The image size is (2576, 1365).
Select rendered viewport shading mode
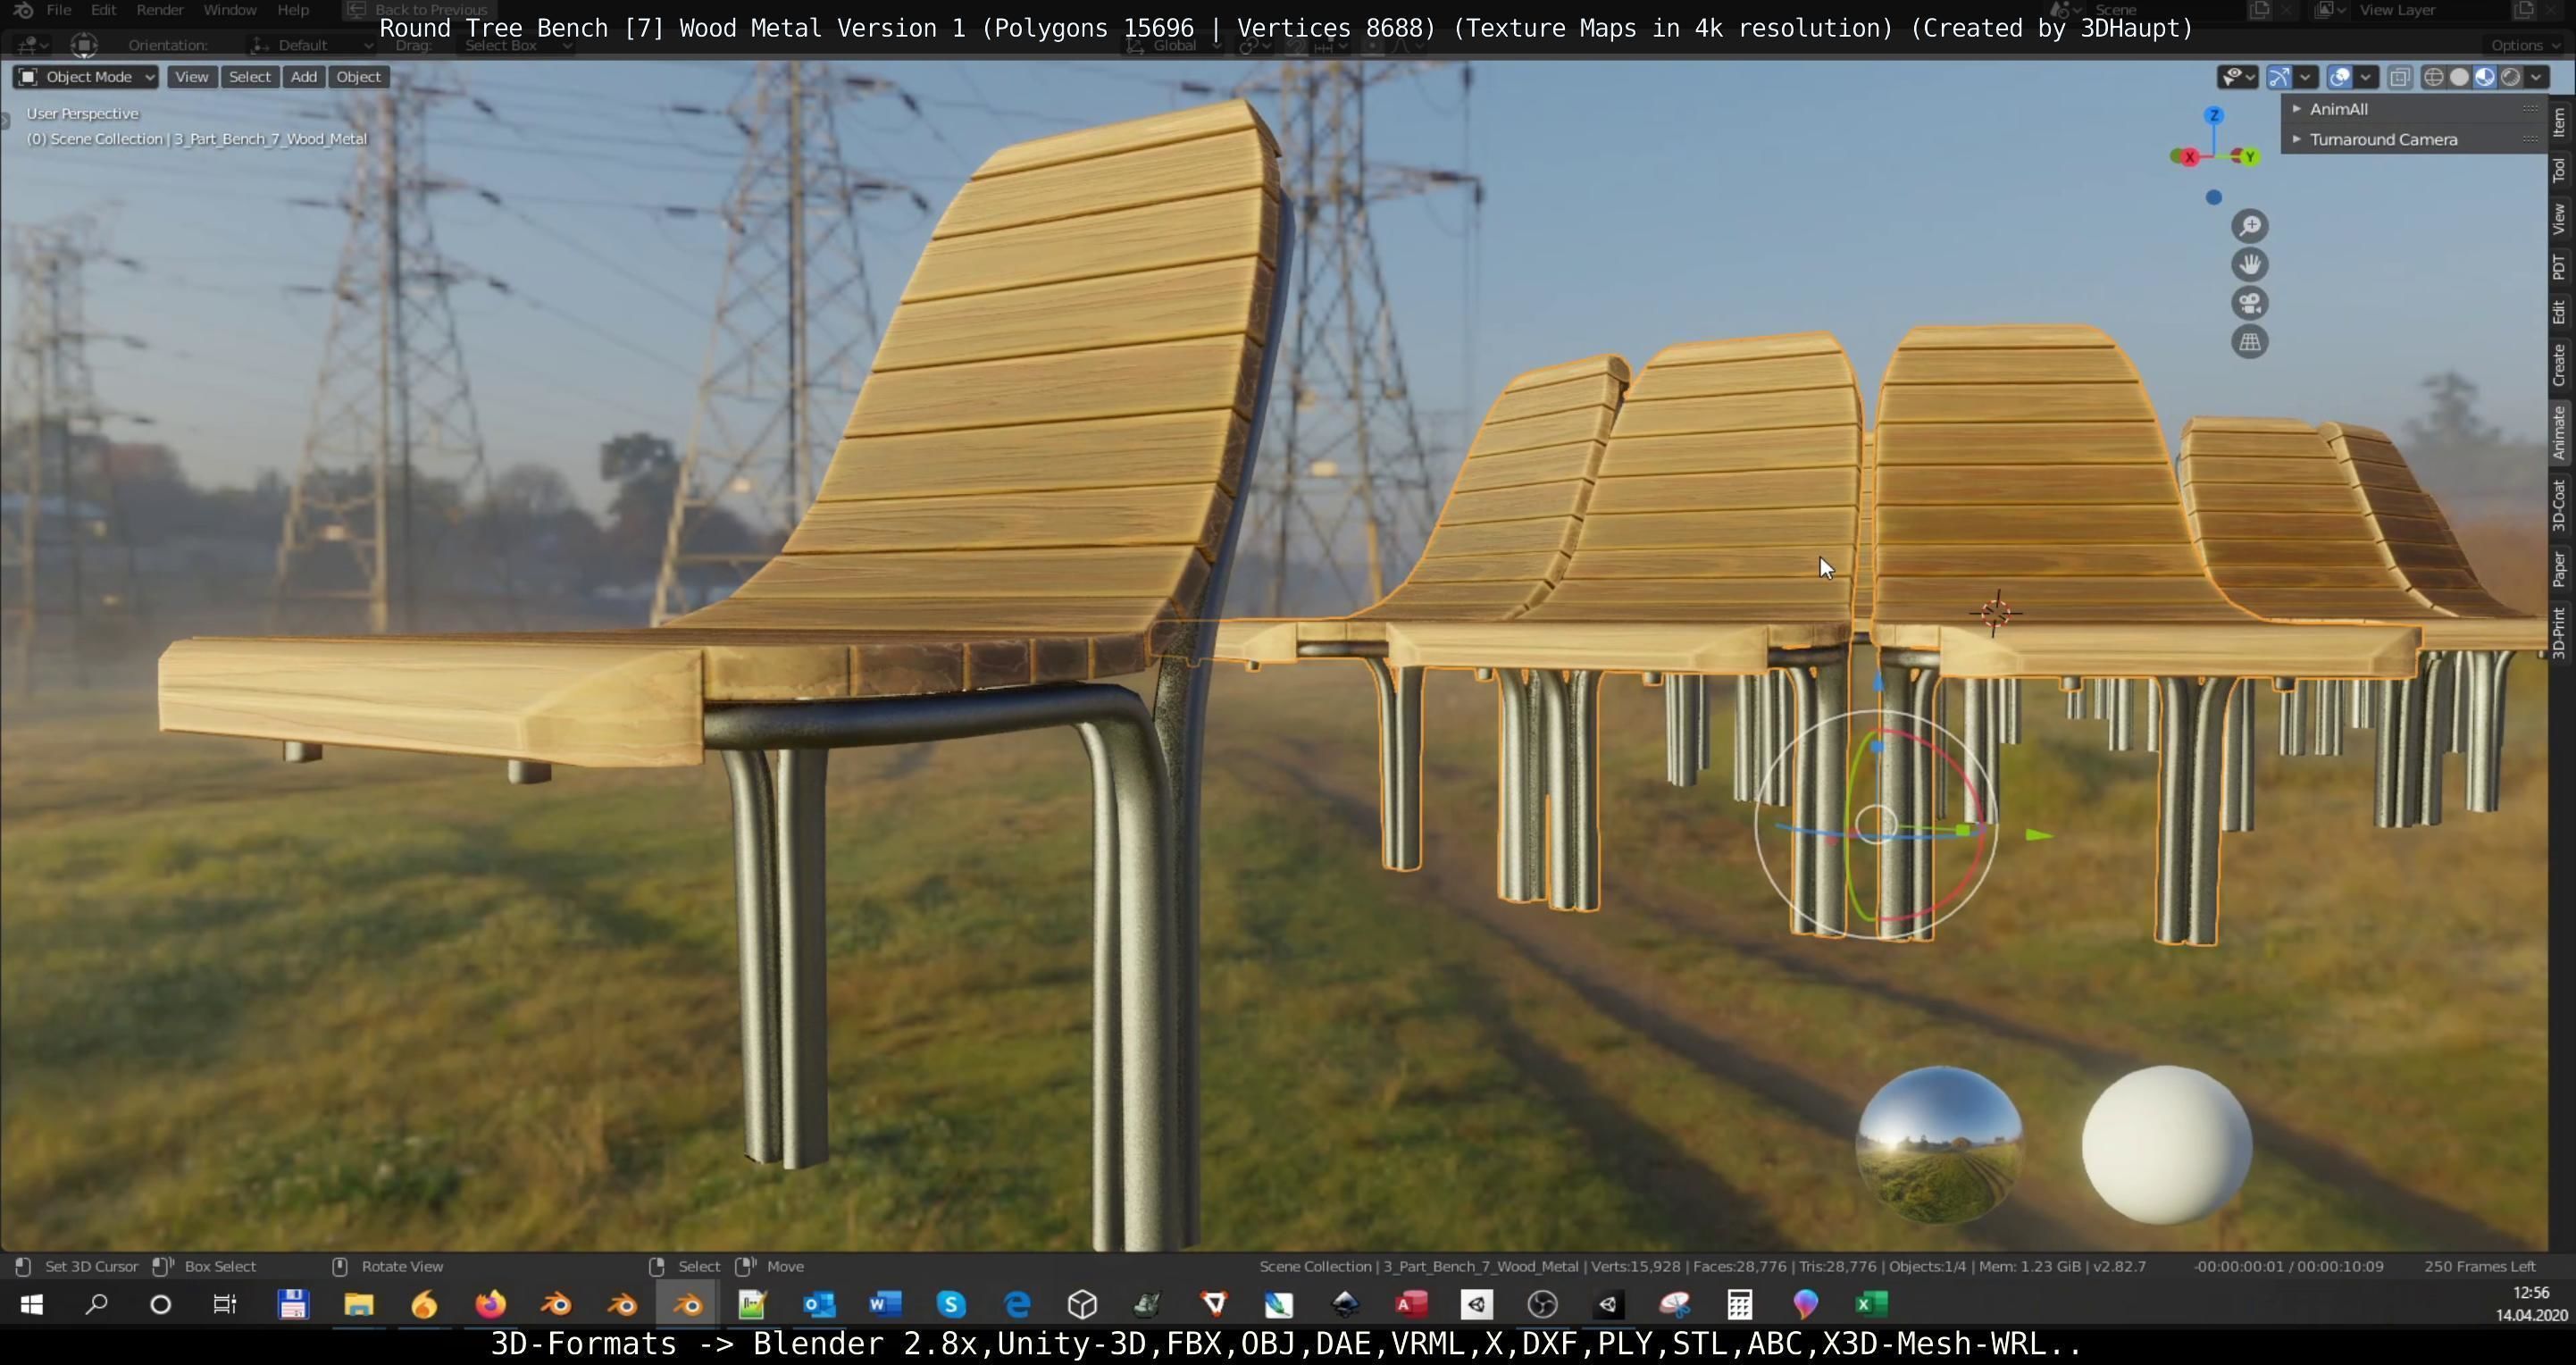(2510, 77)
